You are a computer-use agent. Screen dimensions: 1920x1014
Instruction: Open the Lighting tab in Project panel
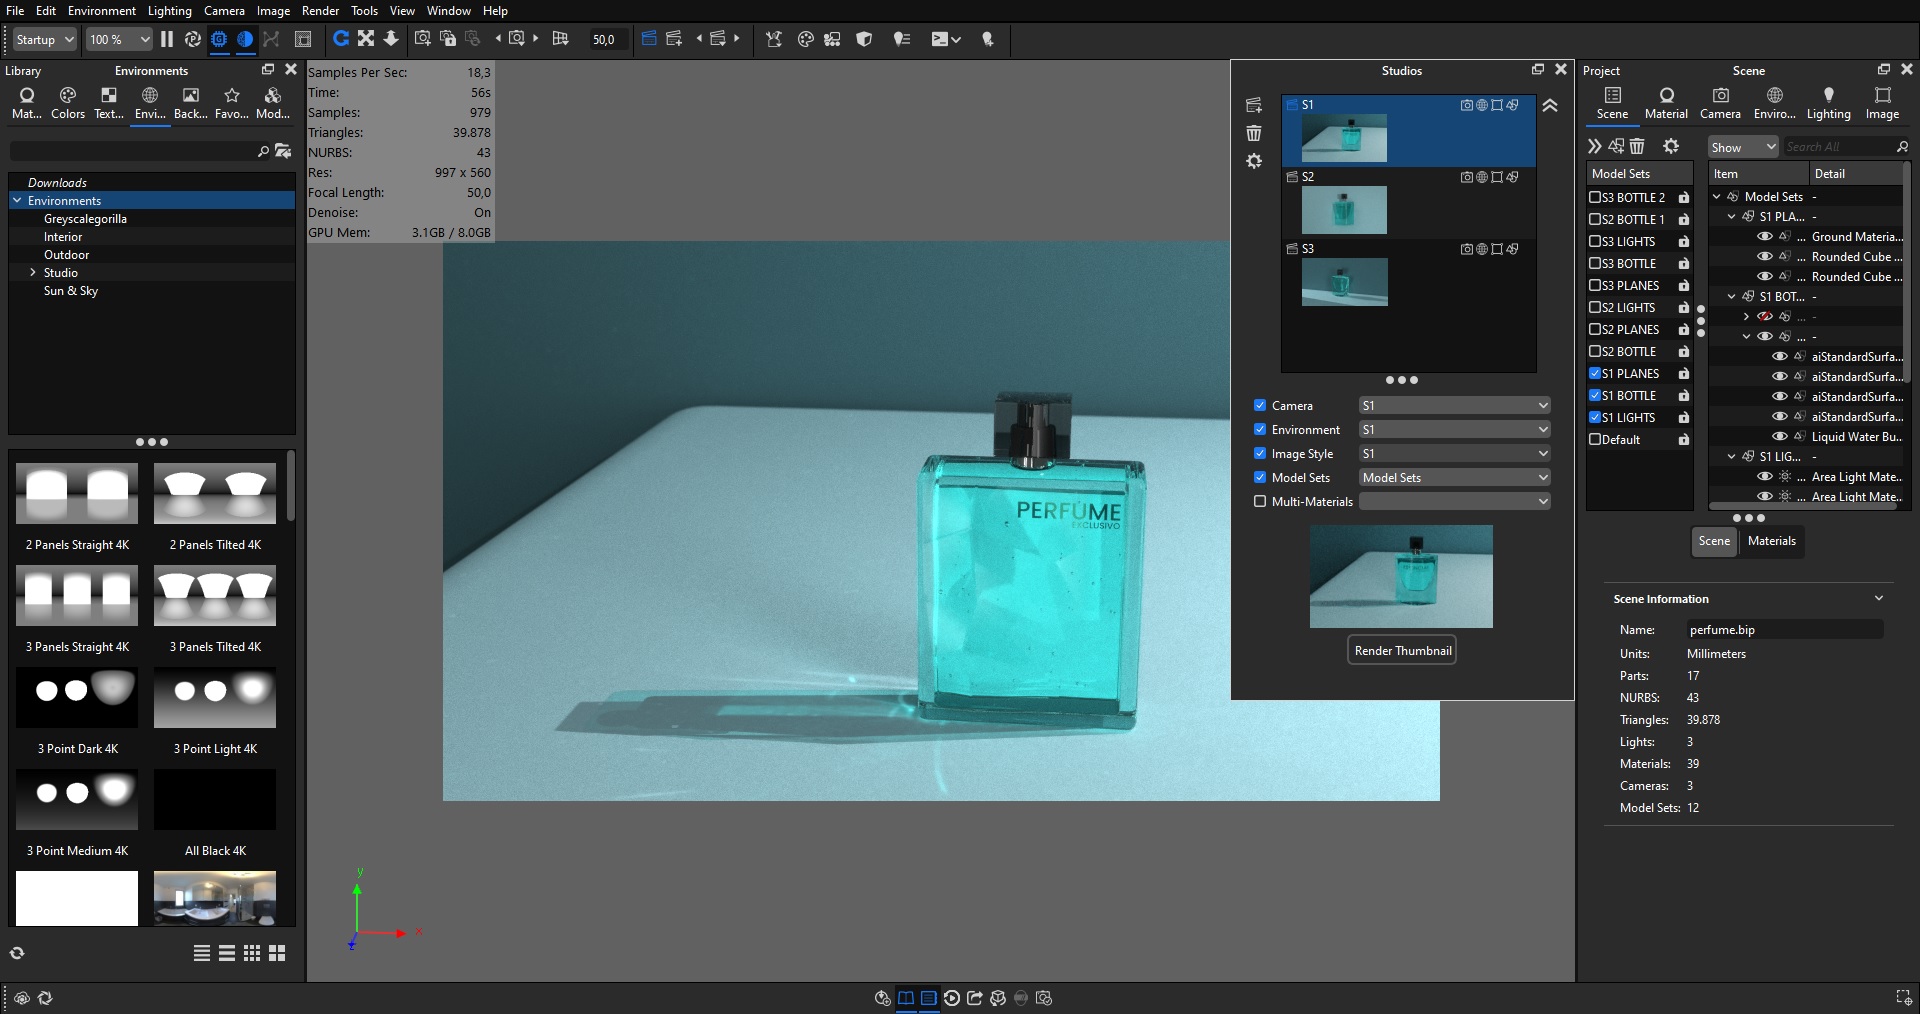tap(1828, 102)
